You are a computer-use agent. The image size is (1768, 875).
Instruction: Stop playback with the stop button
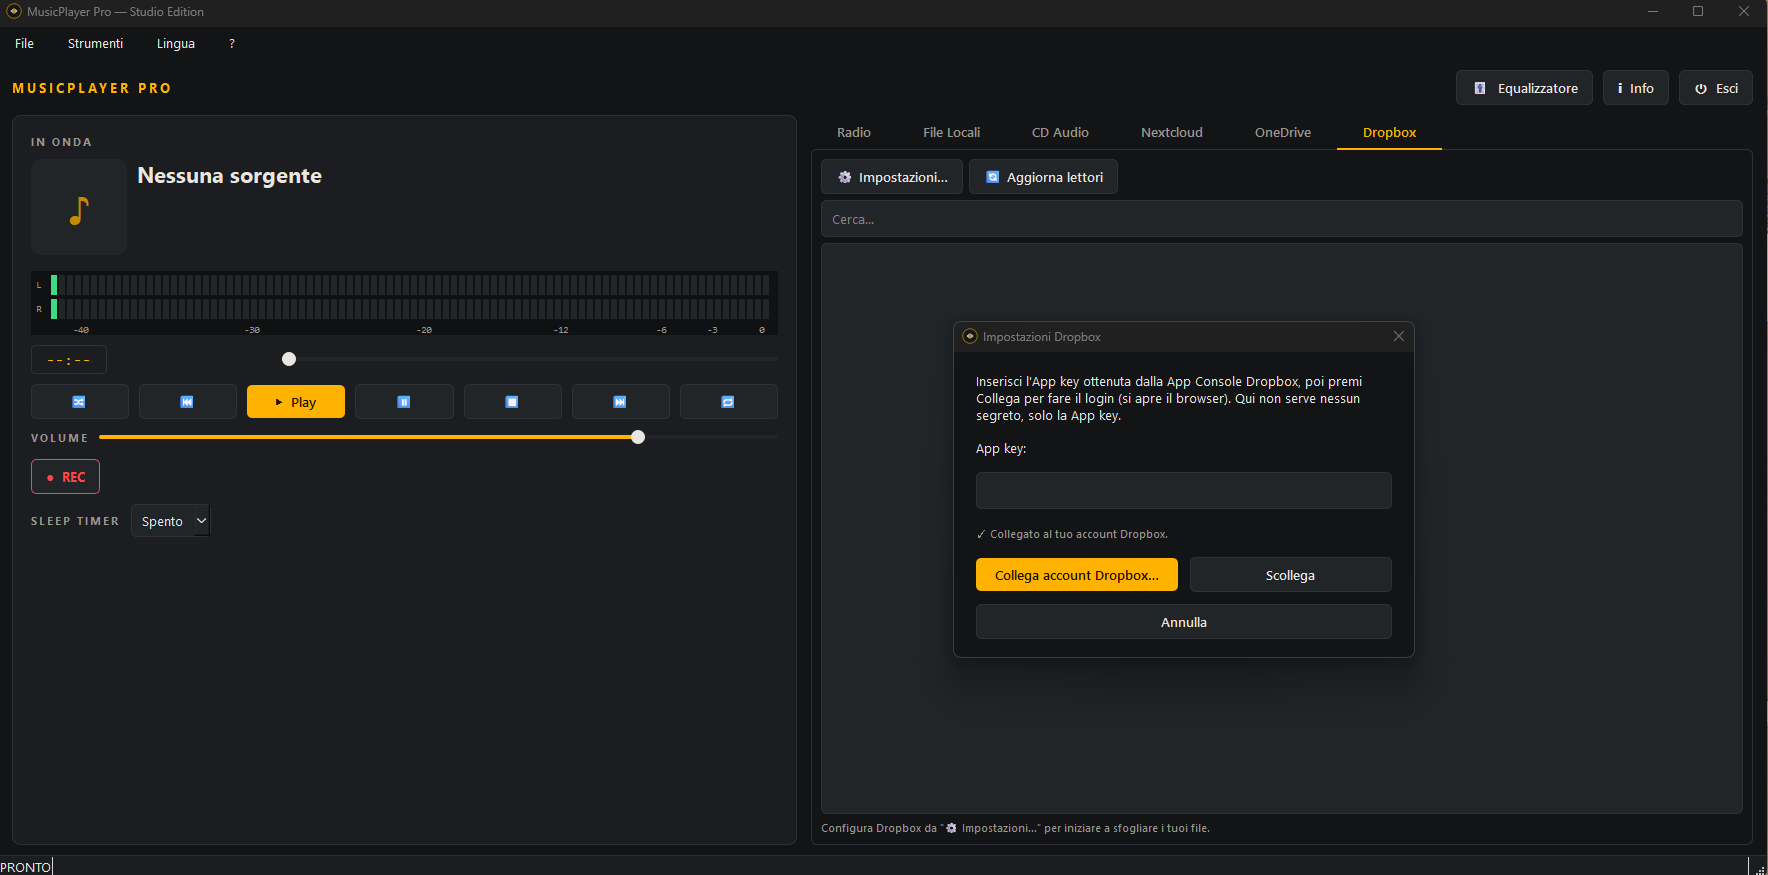(x=512, y=402)
